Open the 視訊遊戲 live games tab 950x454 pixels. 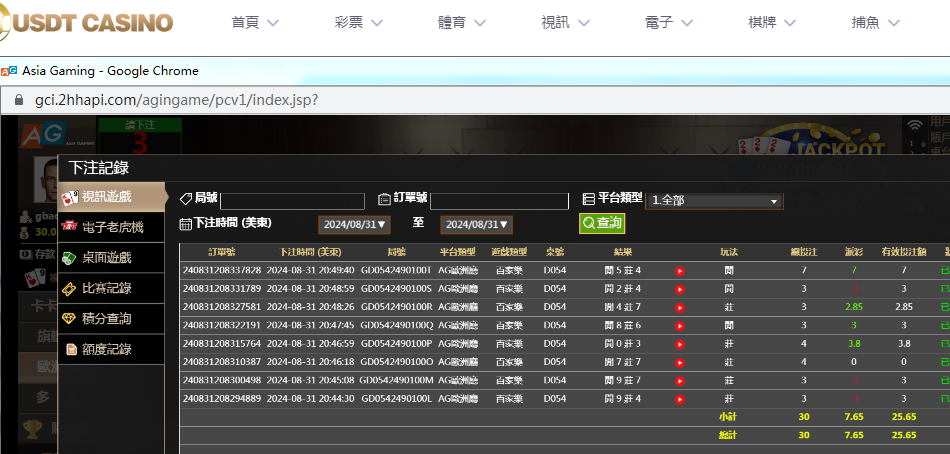(x=106, y=197)
